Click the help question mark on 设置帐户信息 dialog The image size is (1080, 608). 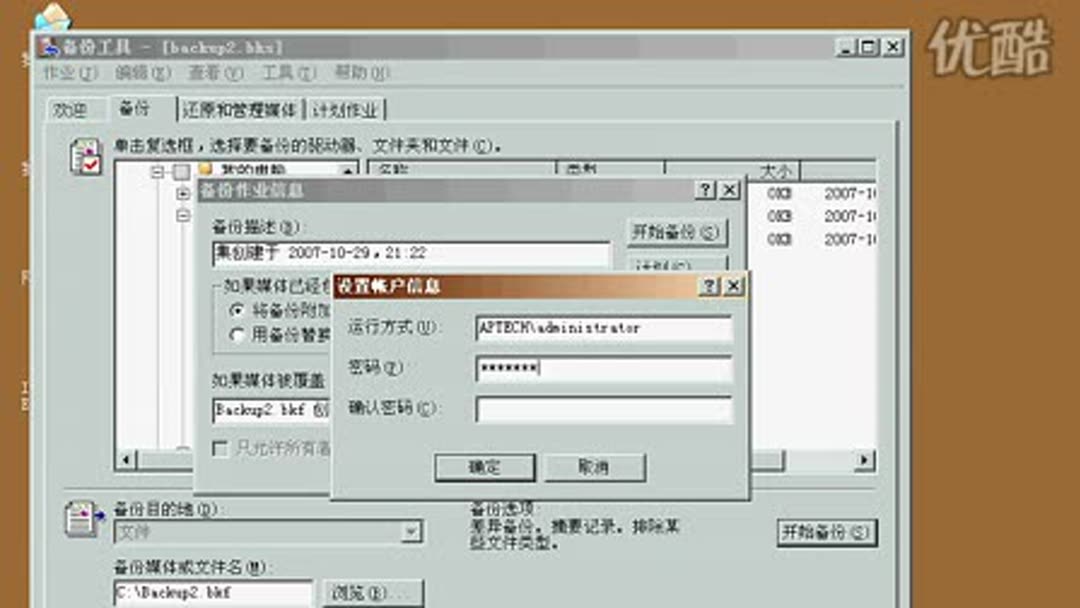(x=708, y=286)
